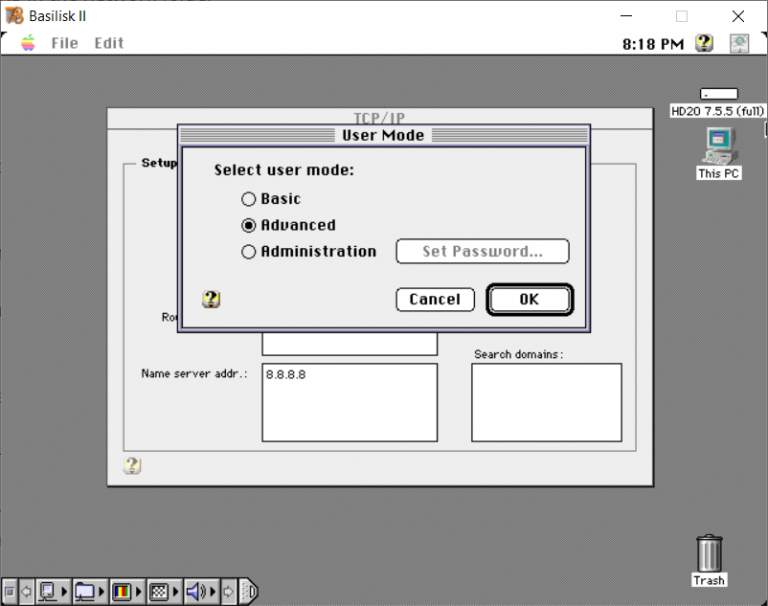Viewport: 768px width, 606px height.
Task: Cancel the User Mode dialog
Action: [x=435, y=299]
